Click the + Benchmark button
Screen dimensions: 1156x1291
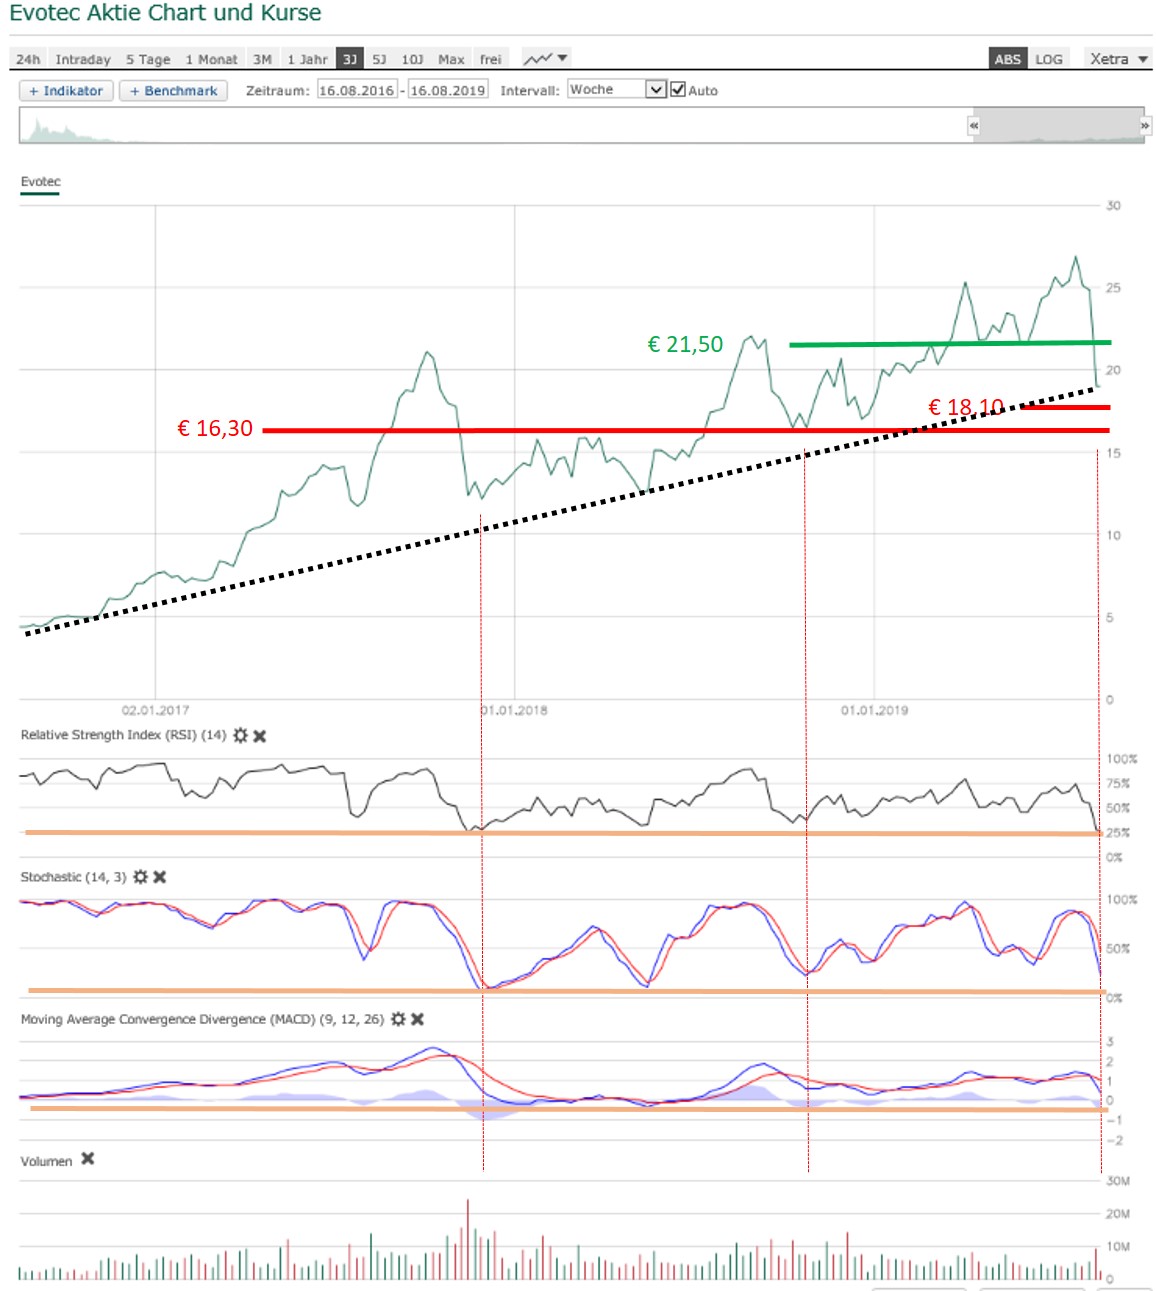174,91
